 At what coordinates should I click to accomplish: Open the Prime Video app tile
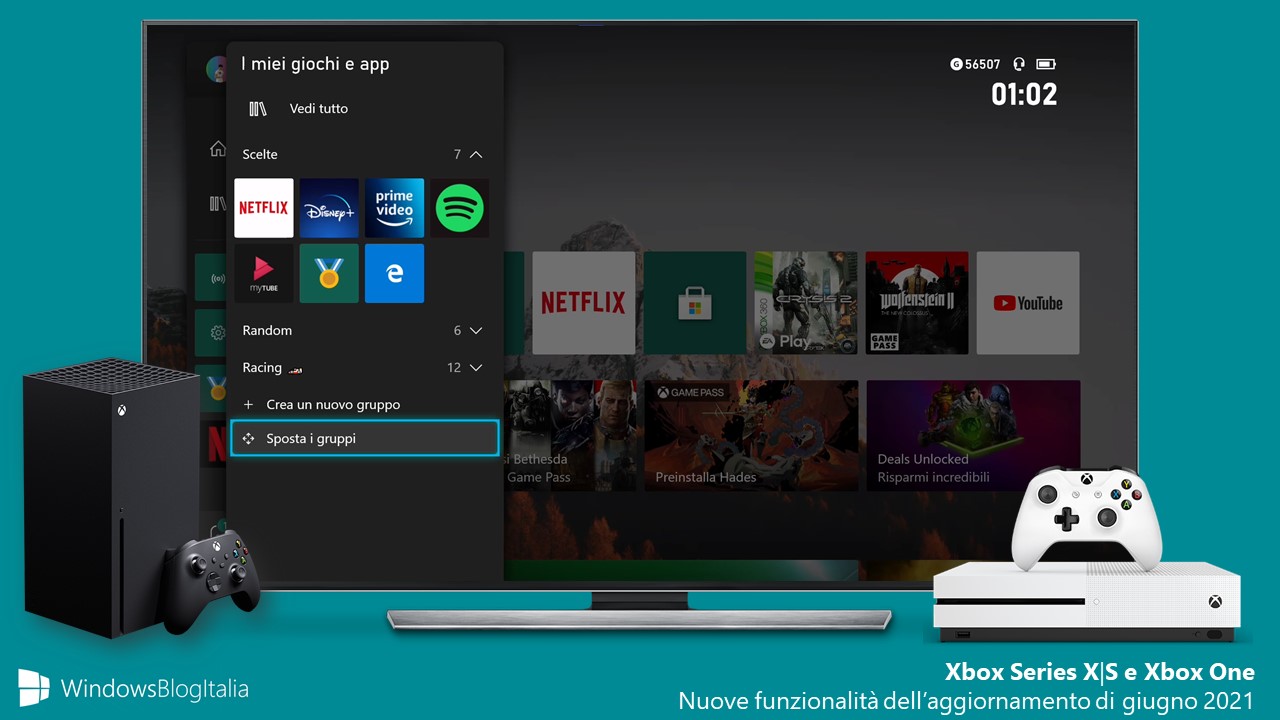click(x=394, y=208)
